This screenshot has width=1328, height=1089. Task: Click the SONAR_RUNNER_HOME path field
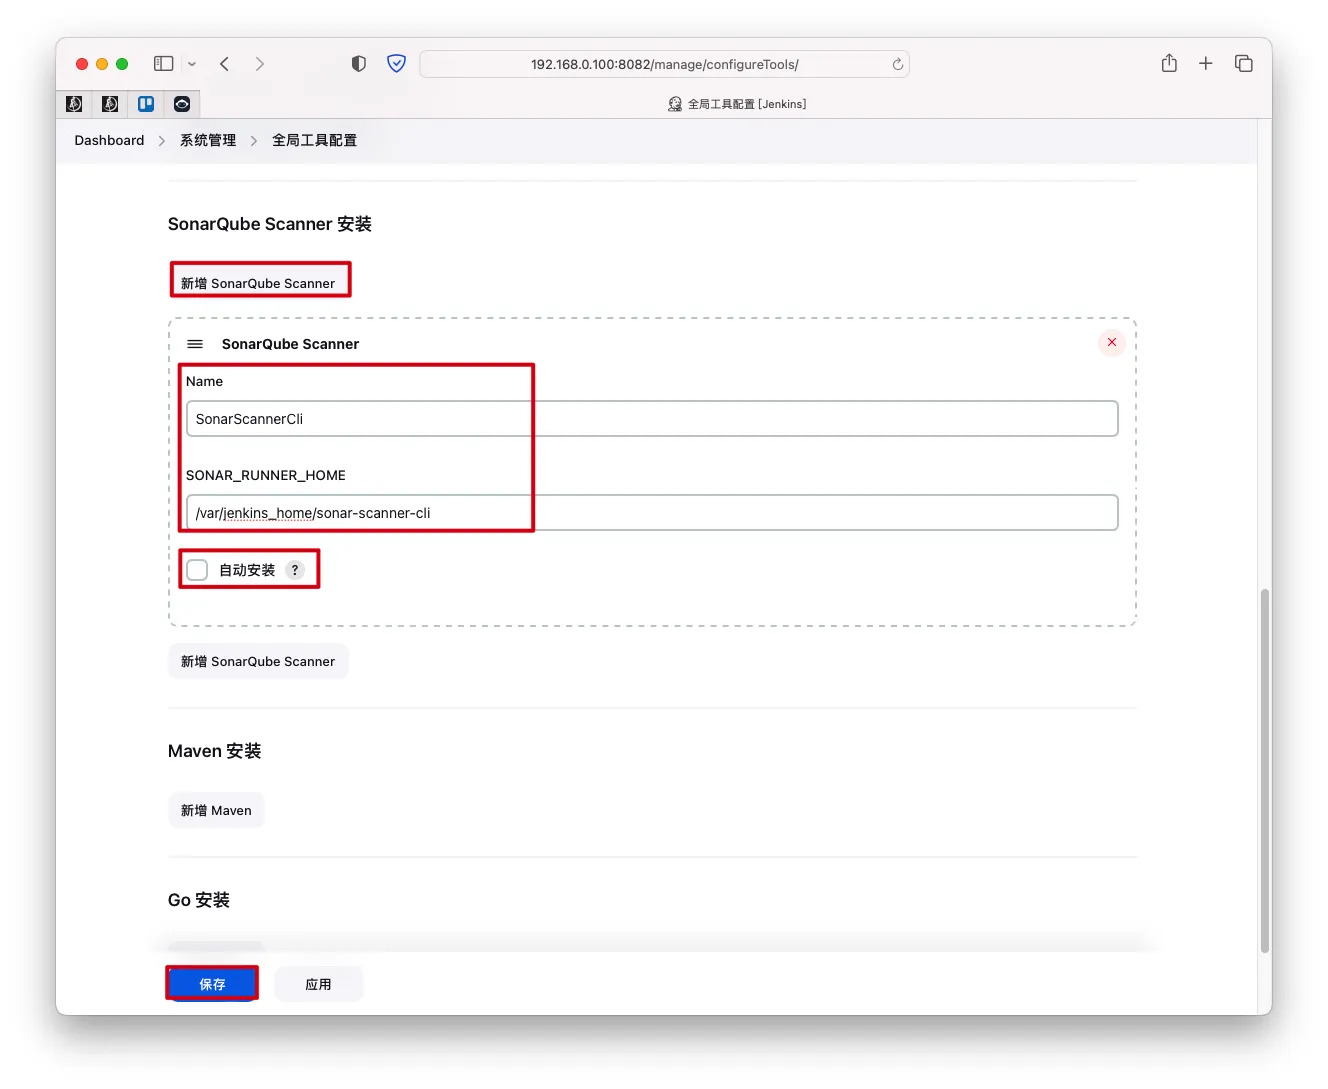click(652, 513)
